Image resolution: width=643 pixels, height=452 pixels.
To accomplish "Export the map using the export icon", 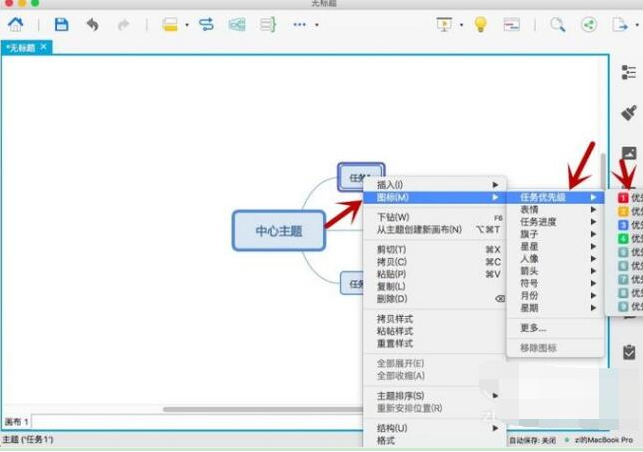I will (620, 25).
